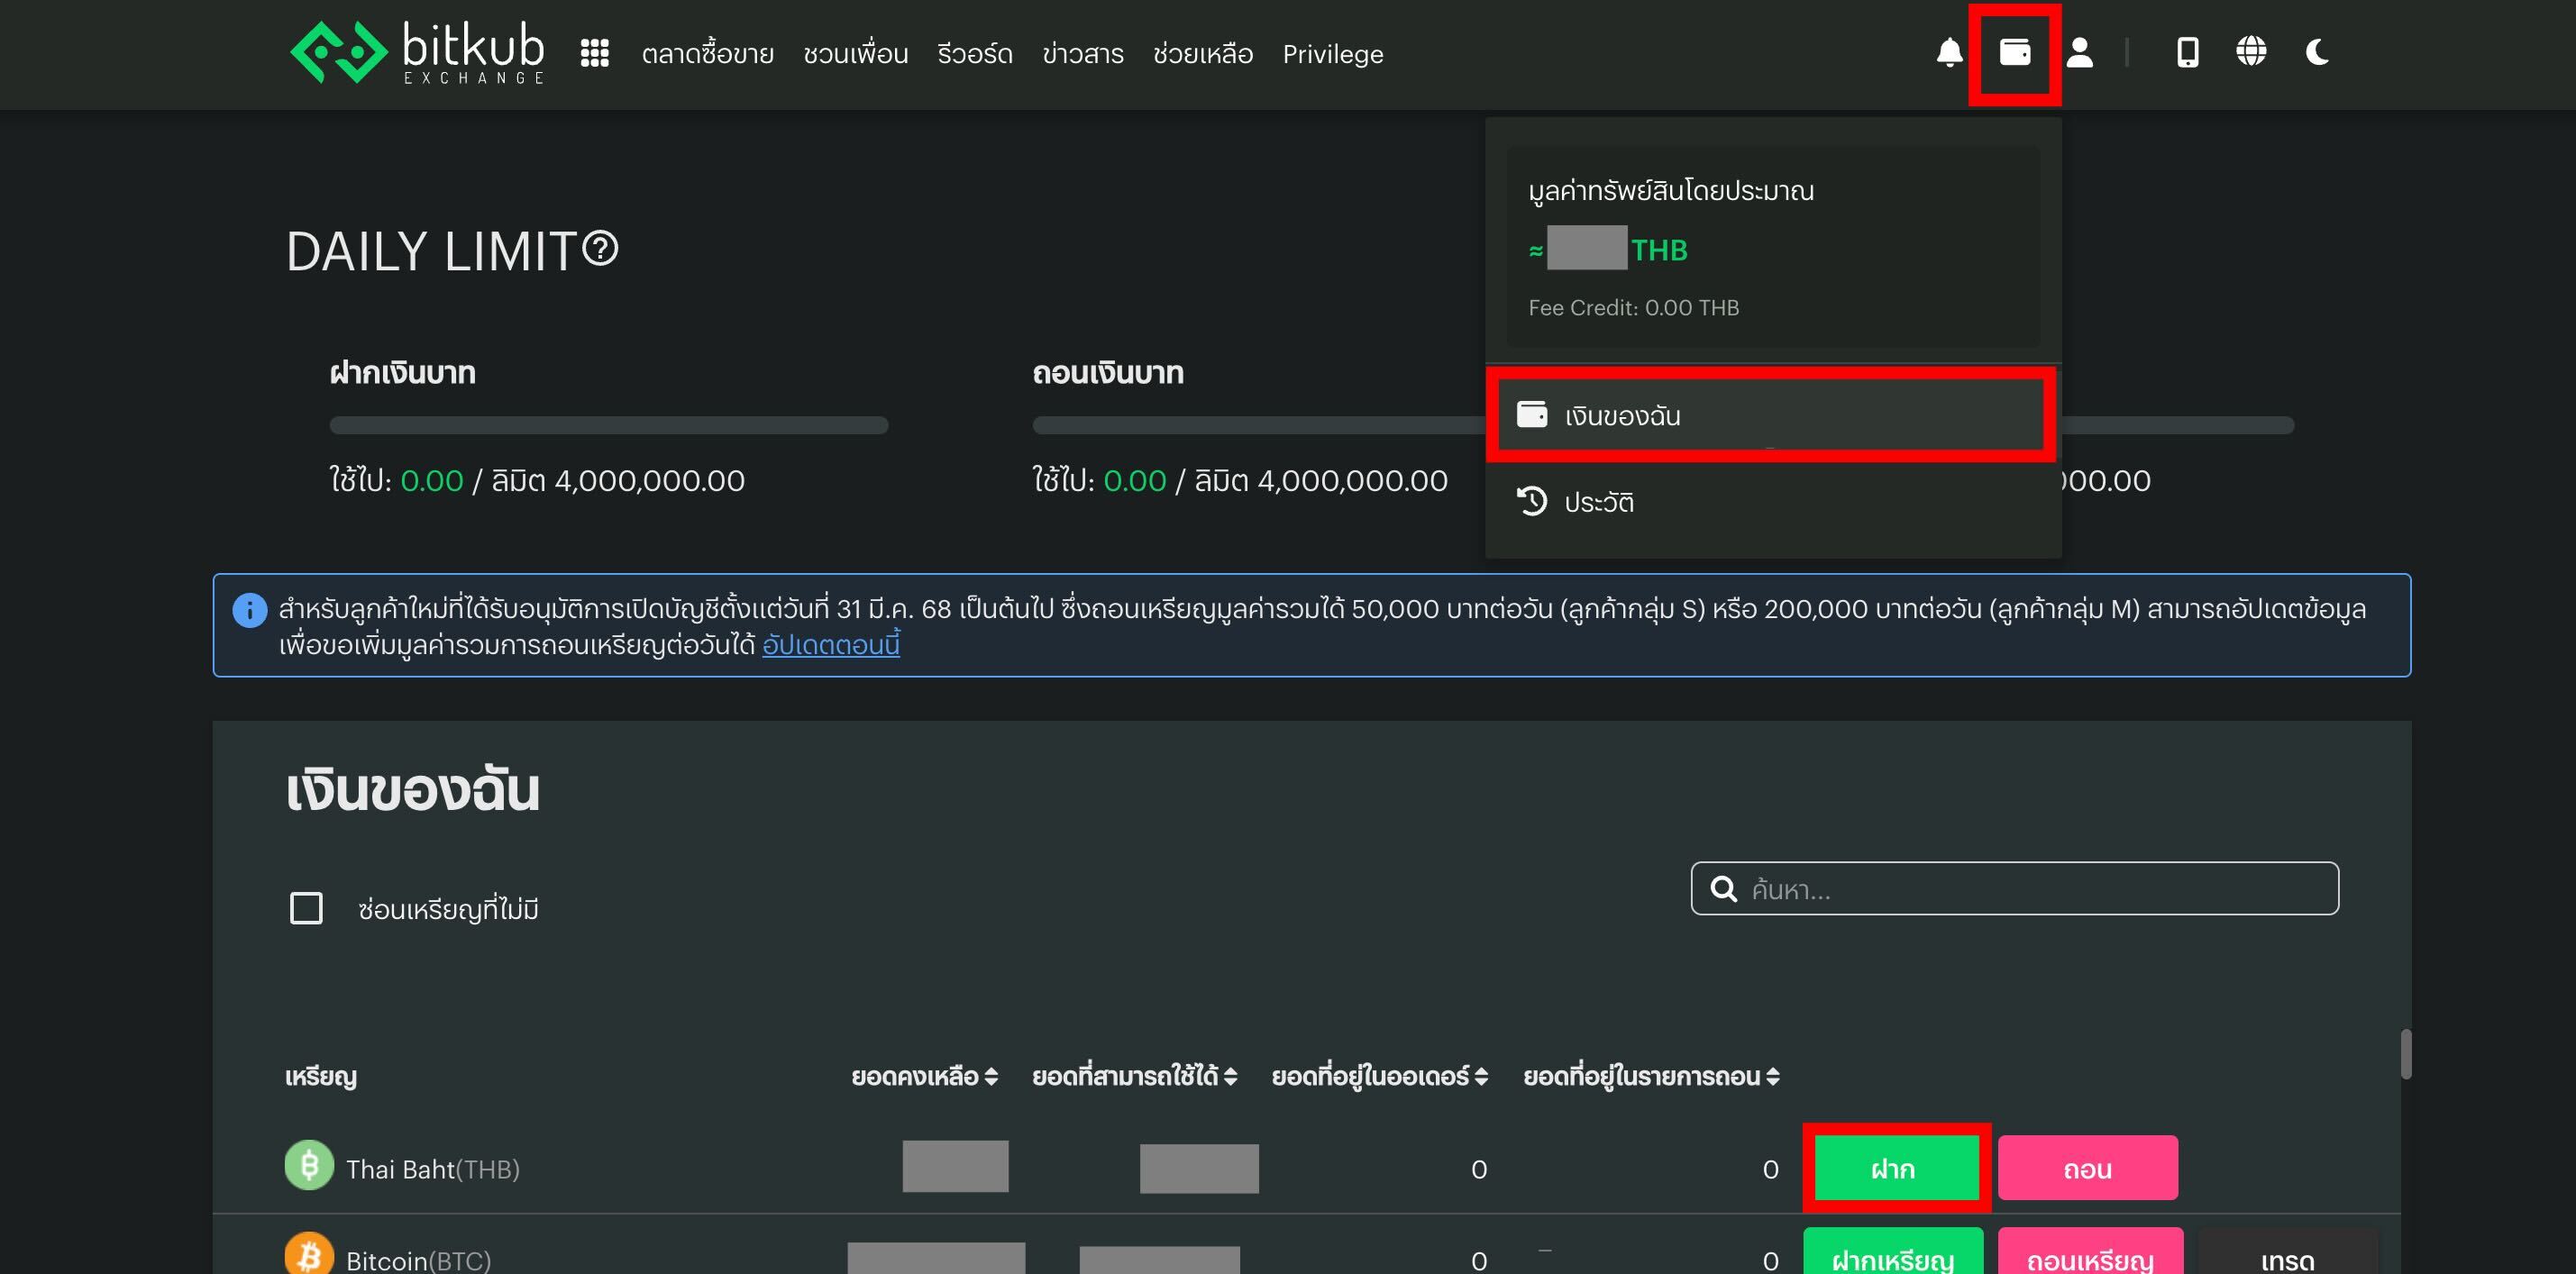
Task: Click the highlighted wallet icon in top bar
Action: pos(2016,53)
